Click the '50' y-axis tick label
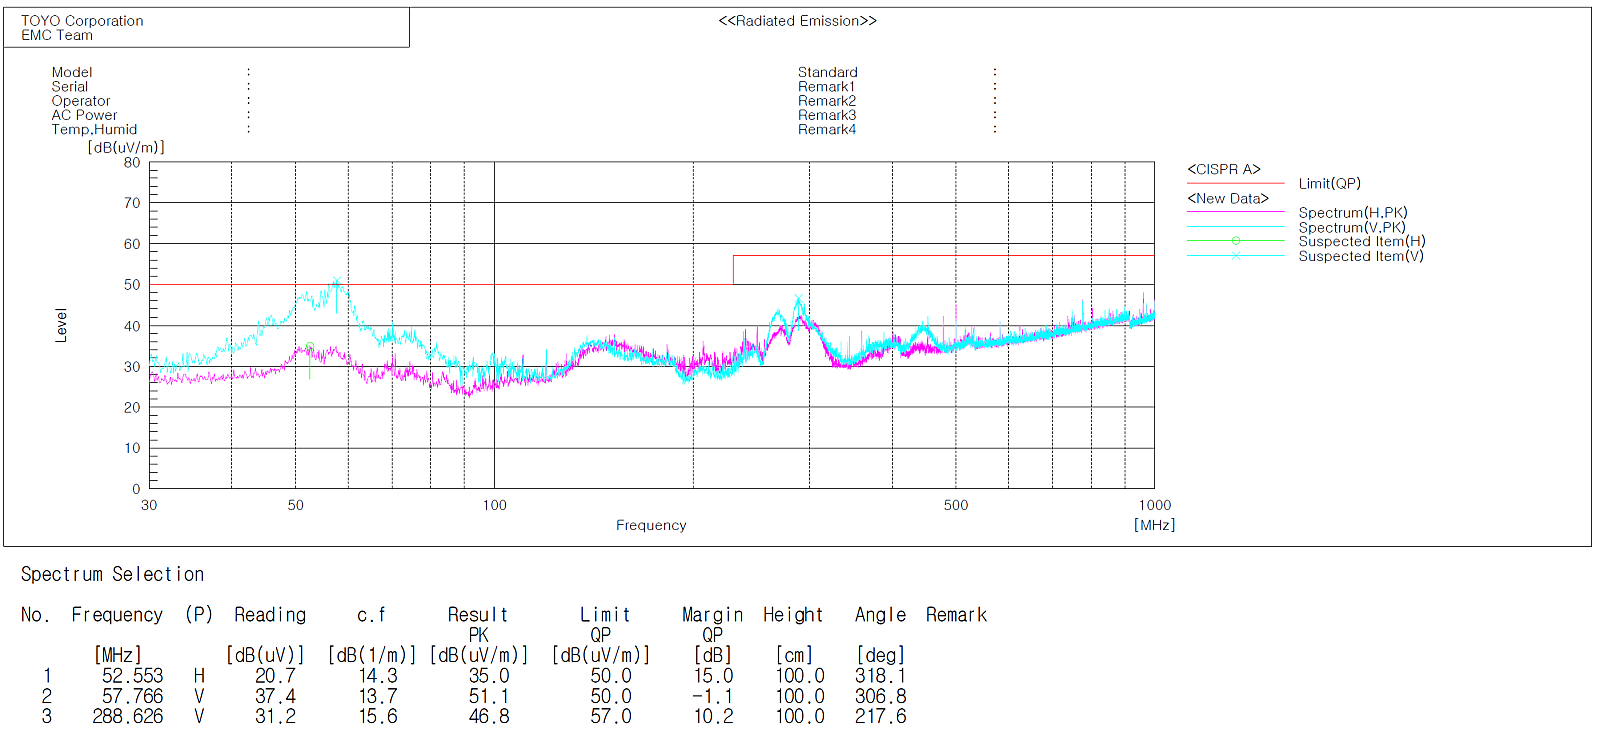 132,285
